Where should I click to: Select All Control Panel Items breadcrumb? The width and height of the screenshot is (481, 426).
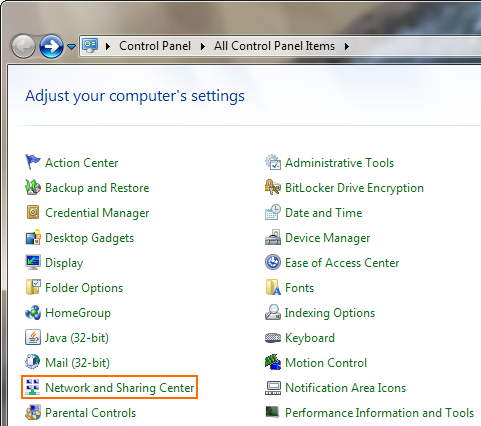[274, 46]
